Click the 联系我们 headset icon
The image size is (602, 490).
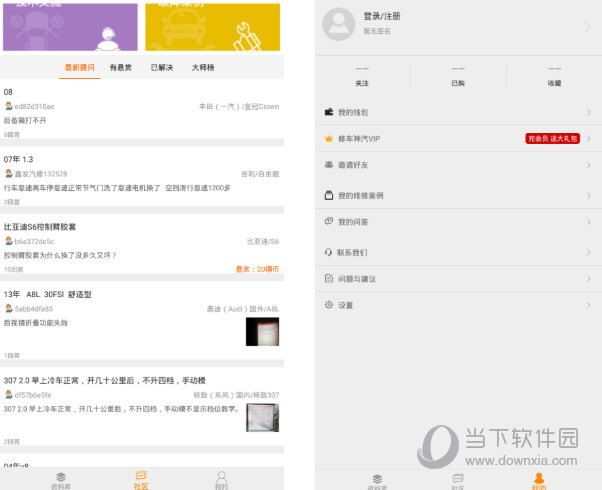click(x=328, y=252)
